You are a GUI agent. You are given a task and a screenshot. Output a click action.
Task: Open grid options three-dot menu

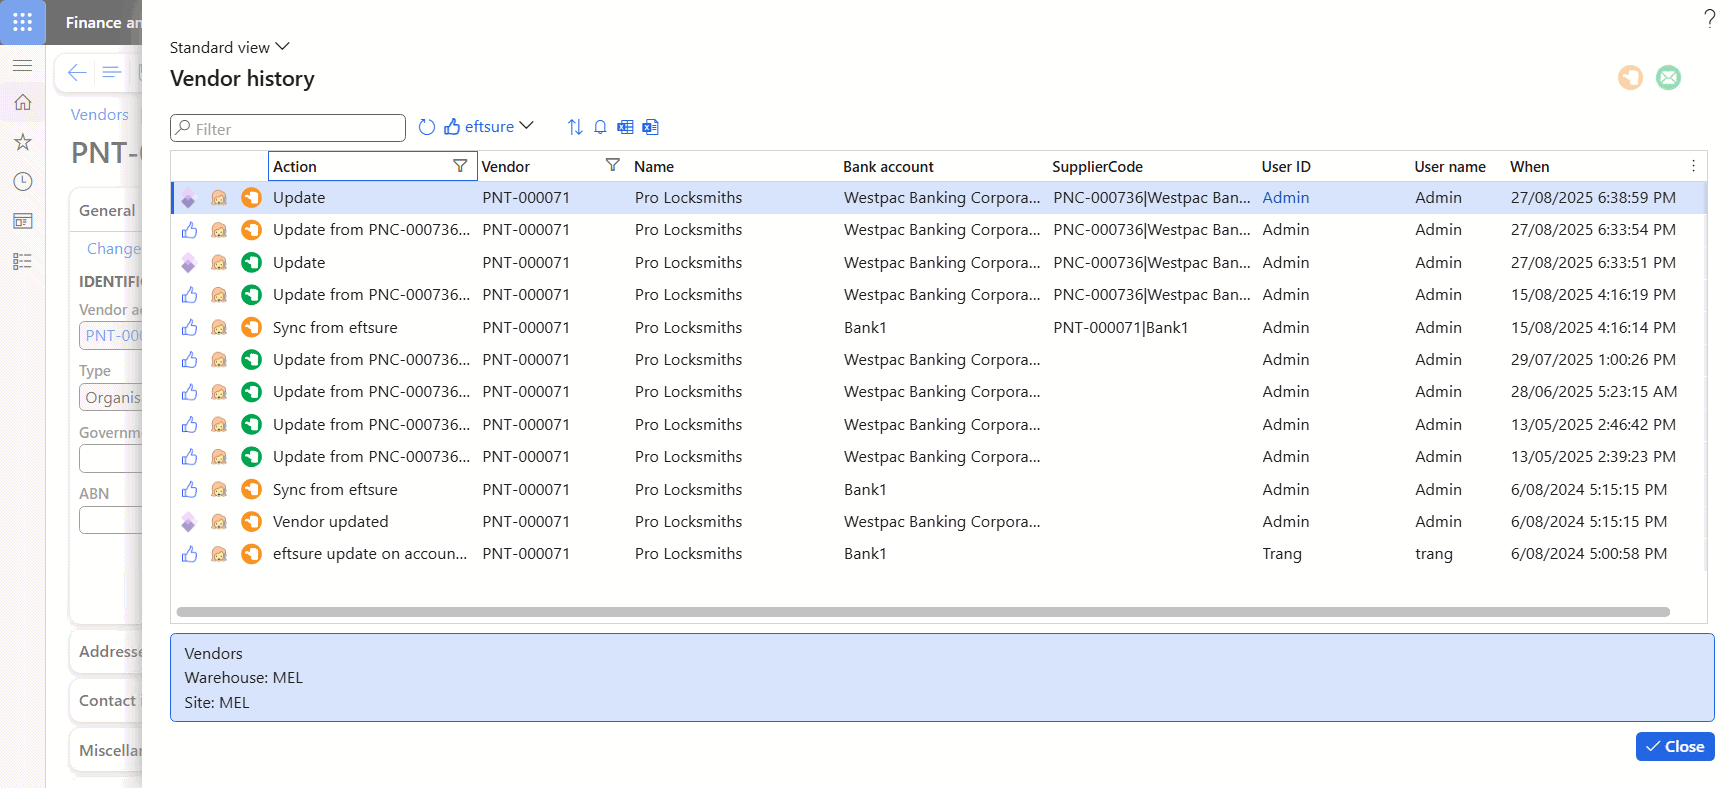coord(1693,166)
